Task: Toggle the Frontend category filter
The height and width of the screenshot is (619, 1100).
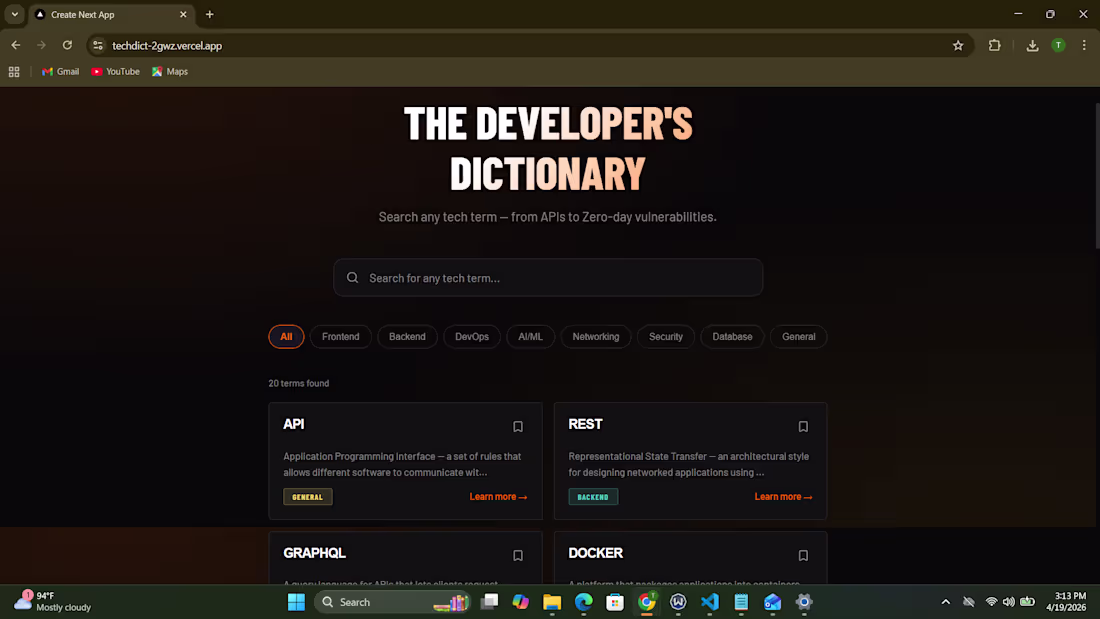Action: [x=340, y=336]
